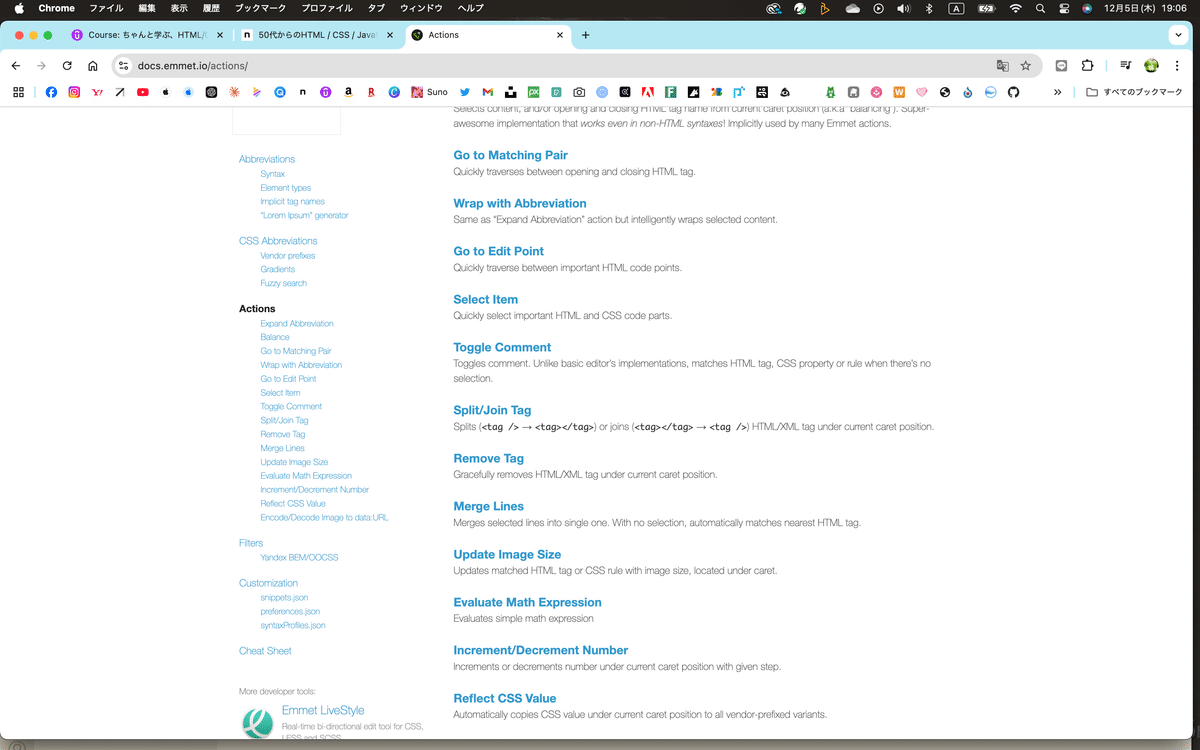Viewport: 1200px width, 750px height.
Task: Open macOS Control Center icon
Action: [1063, 8]
